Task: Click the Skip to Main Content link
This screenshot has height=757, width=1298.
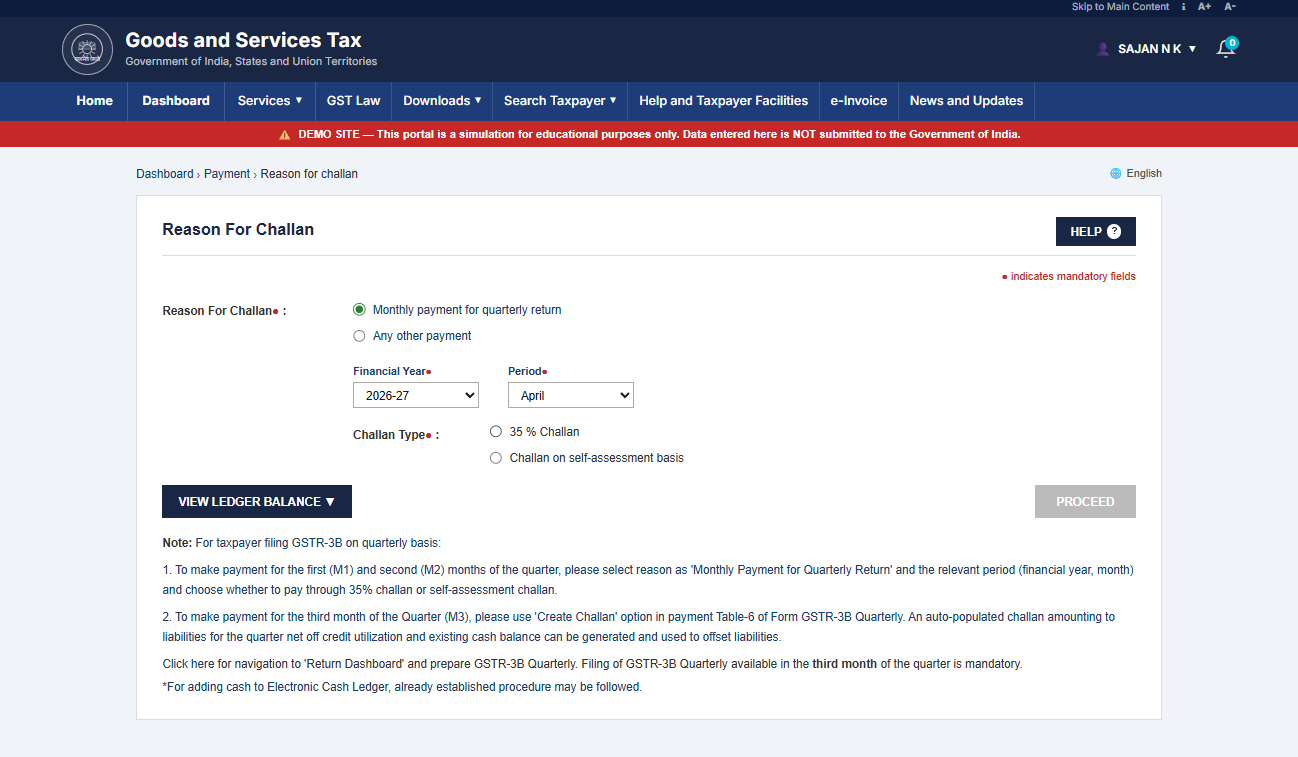Action: 1120,7
